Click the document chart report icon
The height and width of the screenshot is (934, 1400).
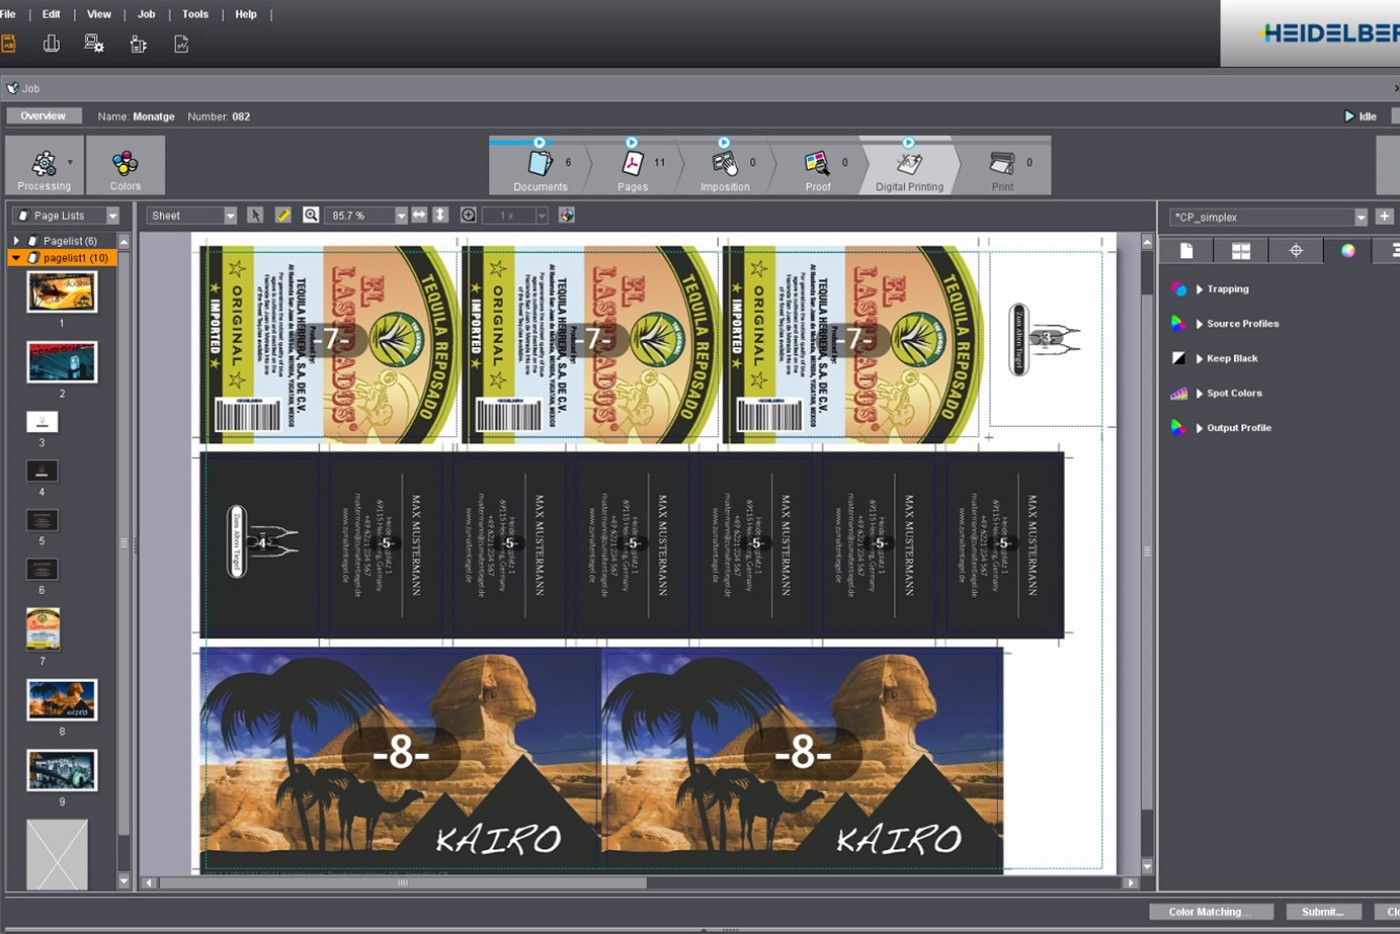click(181, 44)
